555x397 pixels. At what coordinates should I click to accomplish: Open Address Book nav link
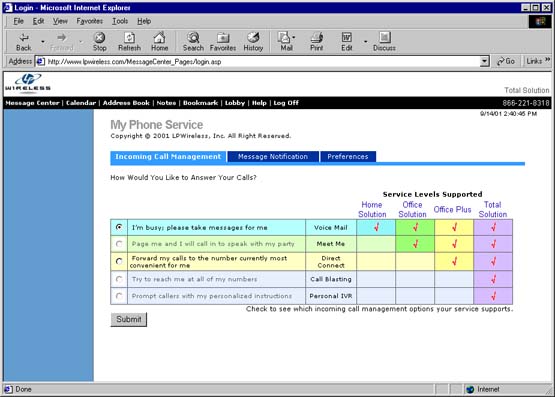126,103
